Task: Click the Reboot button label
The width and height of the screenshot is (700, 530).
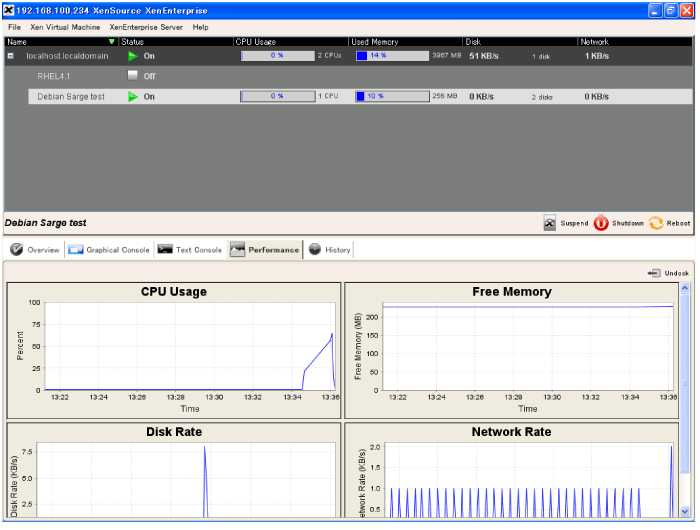Action: 678,223
